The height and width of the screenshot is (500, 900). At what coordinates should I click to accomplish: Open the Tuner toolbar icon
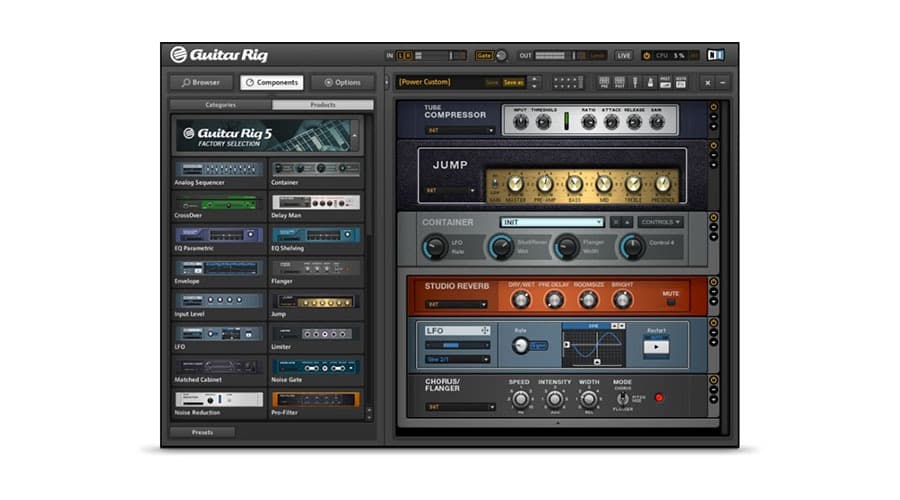pos(635,83)
